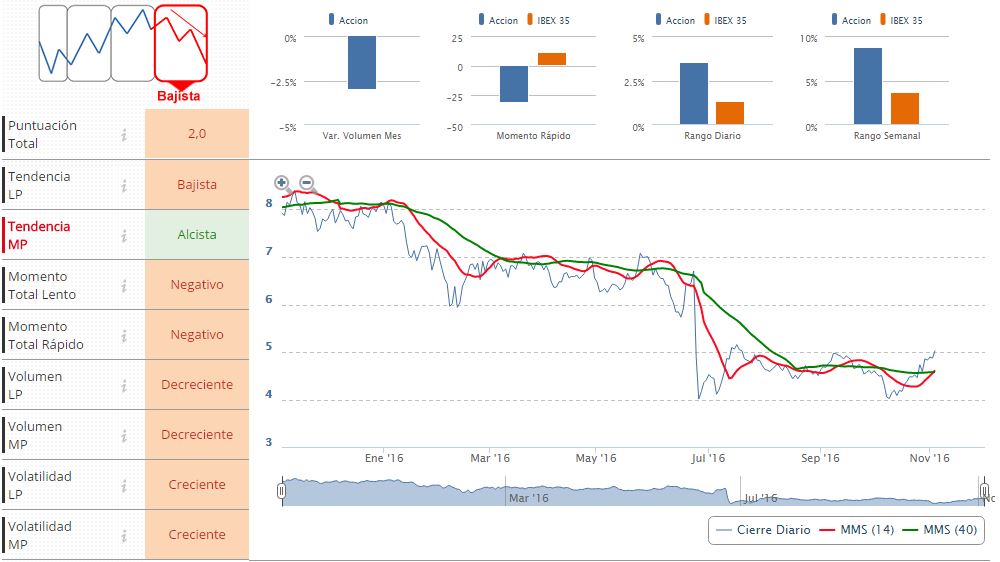
Task: Zoom out on the price chart
Action: 307,183
